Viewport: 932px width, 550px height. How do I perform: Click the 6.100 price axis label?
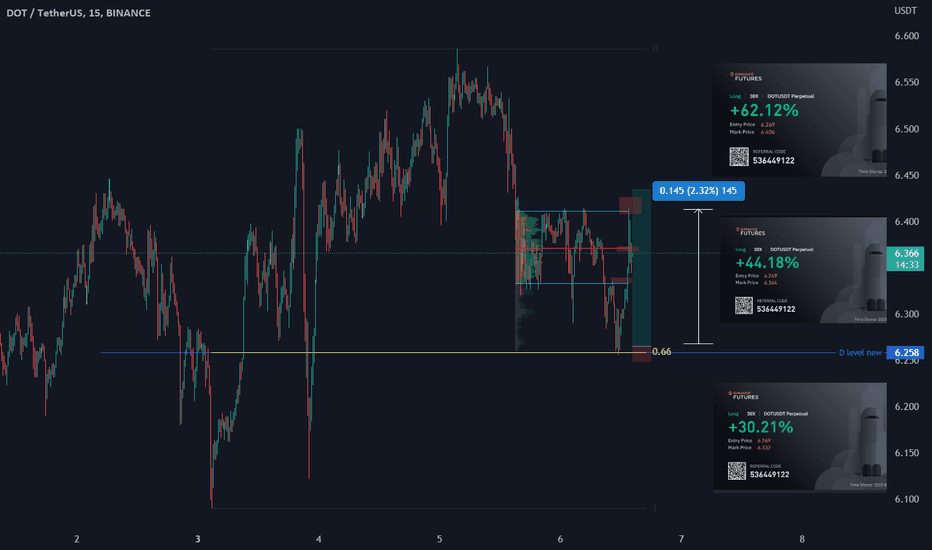tap(906, 499)
